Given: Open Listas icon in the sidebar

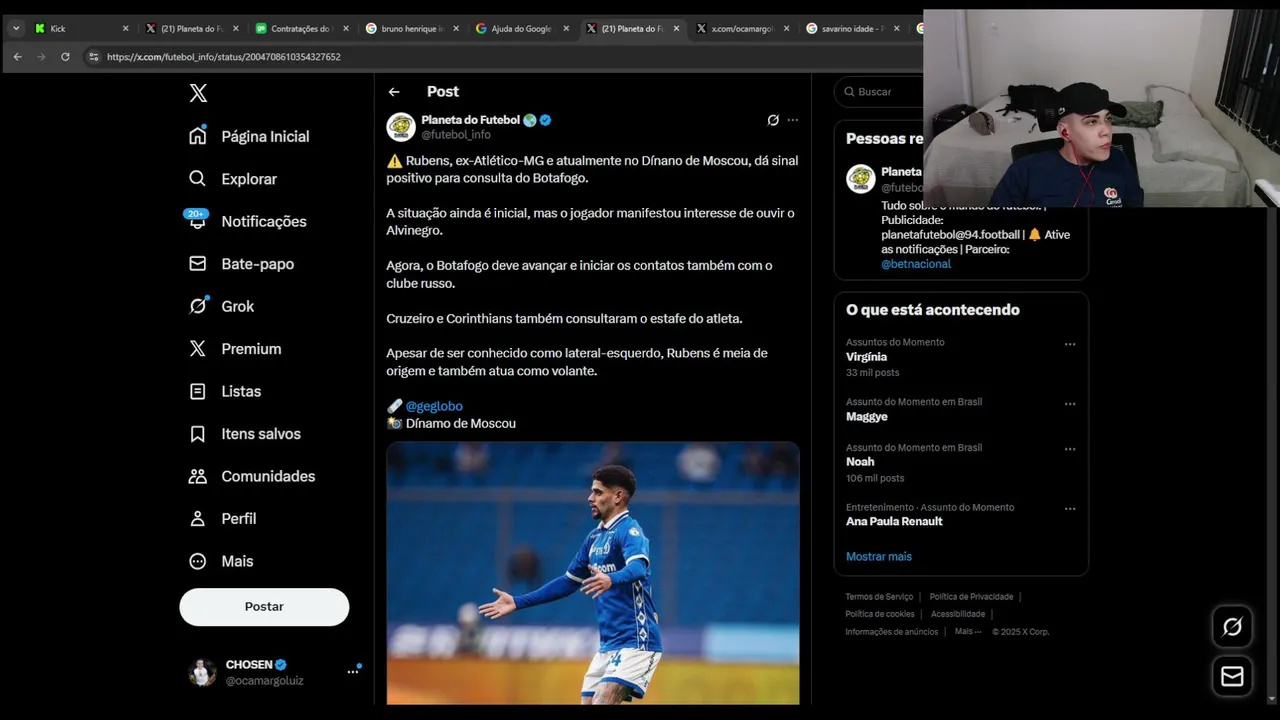Looking at the screenshot, I should coord(198,391).
